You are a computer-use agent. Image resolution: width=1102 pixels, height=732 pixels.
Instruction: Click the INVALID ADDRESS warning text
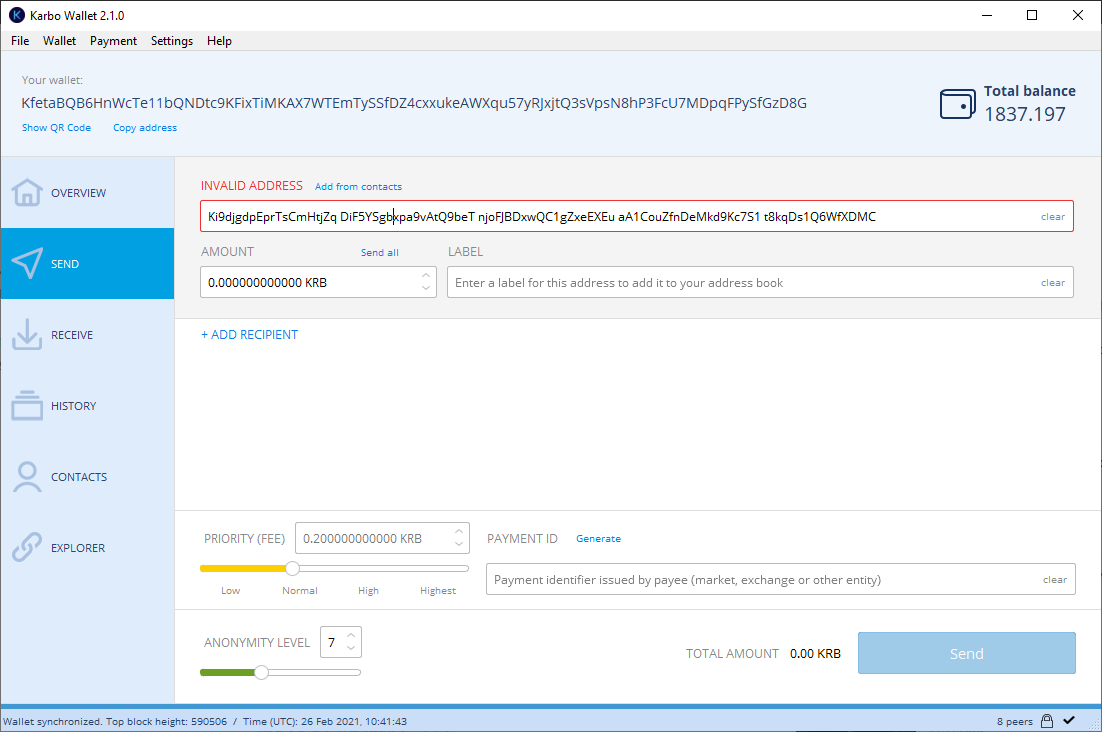252,185
